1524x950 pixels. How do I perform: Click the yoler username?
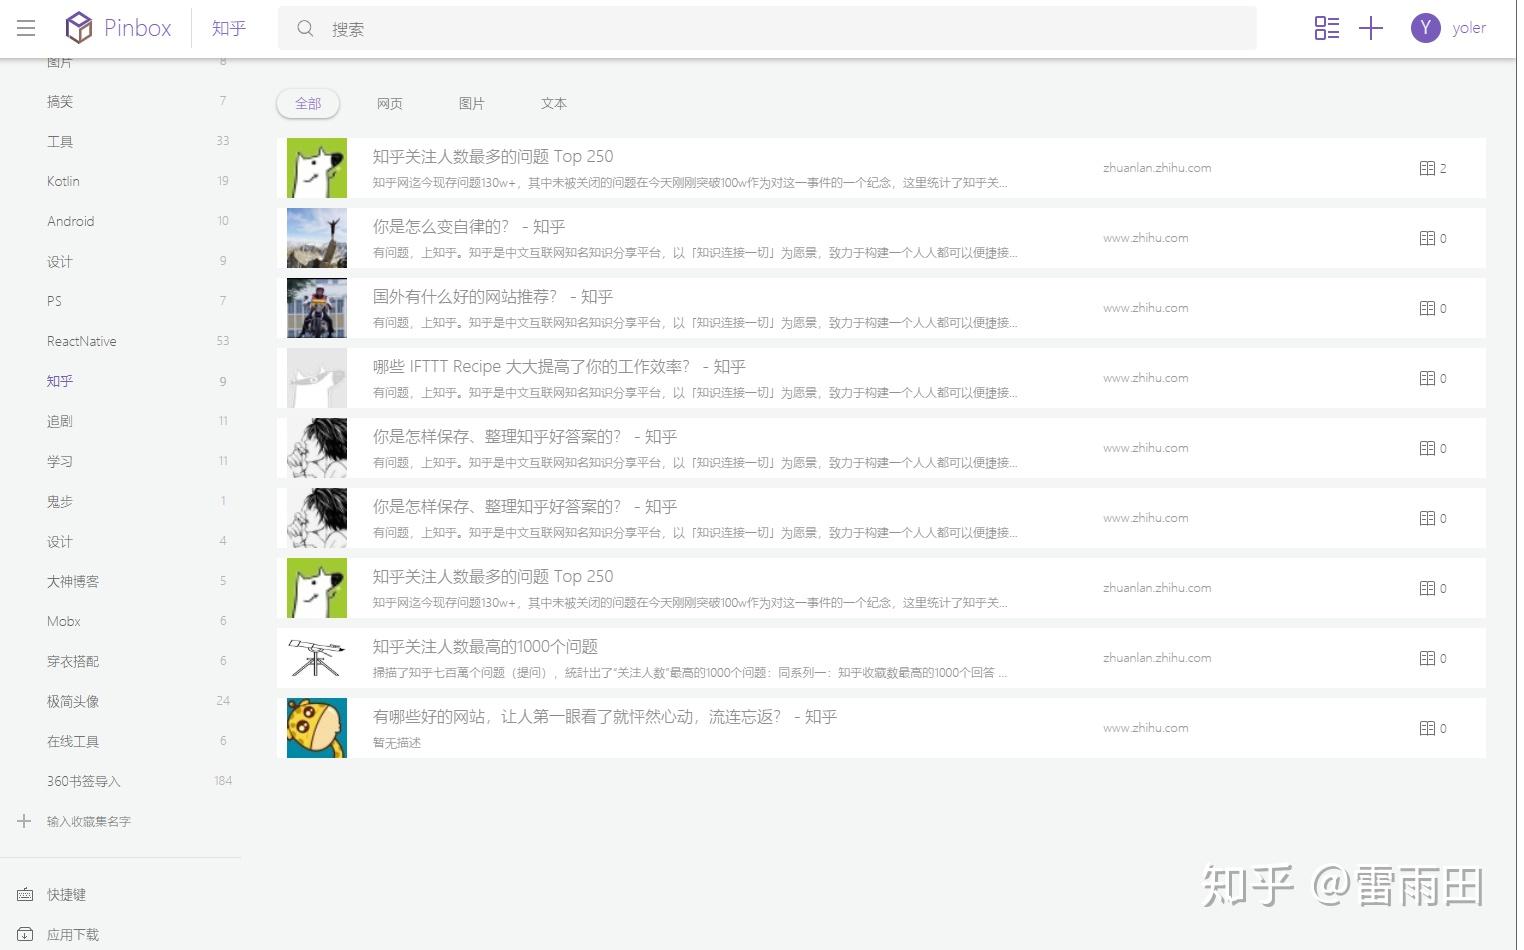[1469, 28]
